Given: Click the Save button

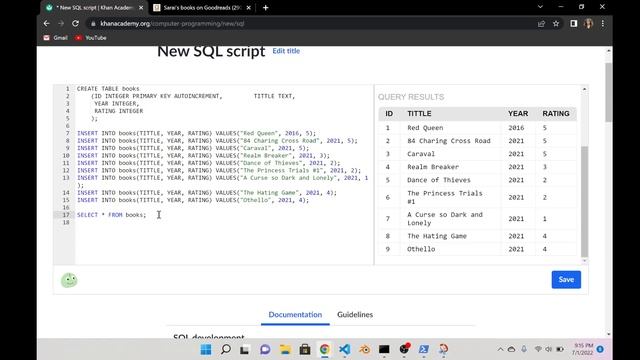Looking at the screenshot, I should [566, 280].
